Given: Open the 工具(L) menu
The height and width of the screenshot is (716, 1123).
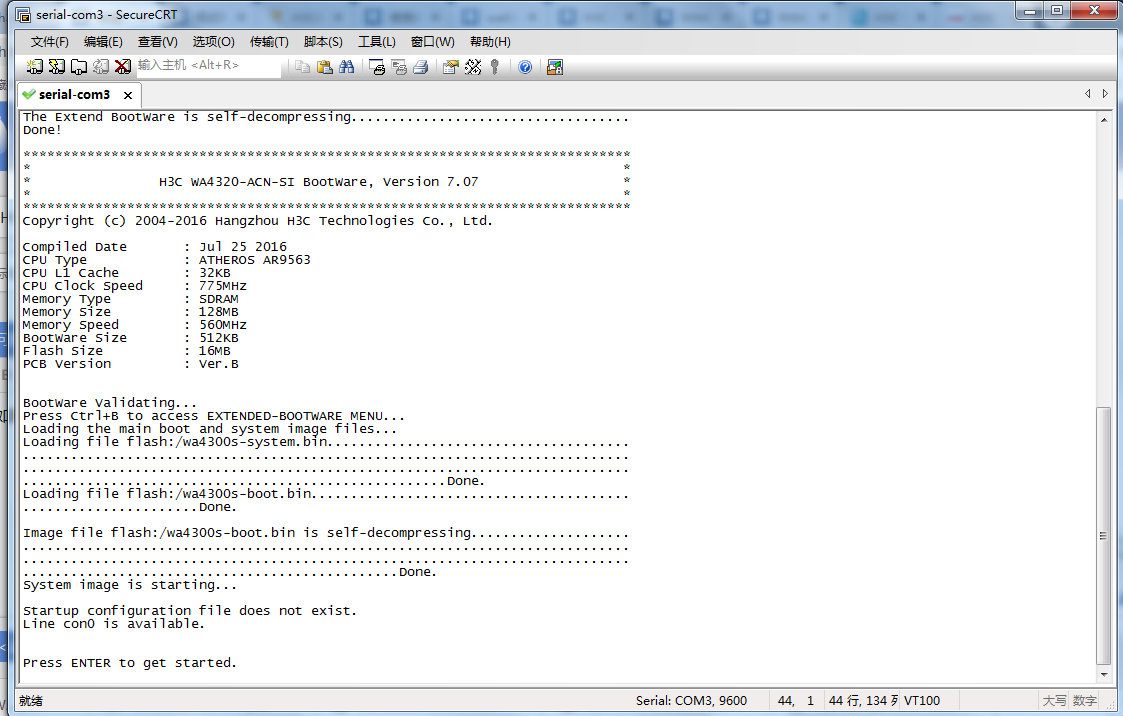Looking at the screenshot, I should [377, 42].
